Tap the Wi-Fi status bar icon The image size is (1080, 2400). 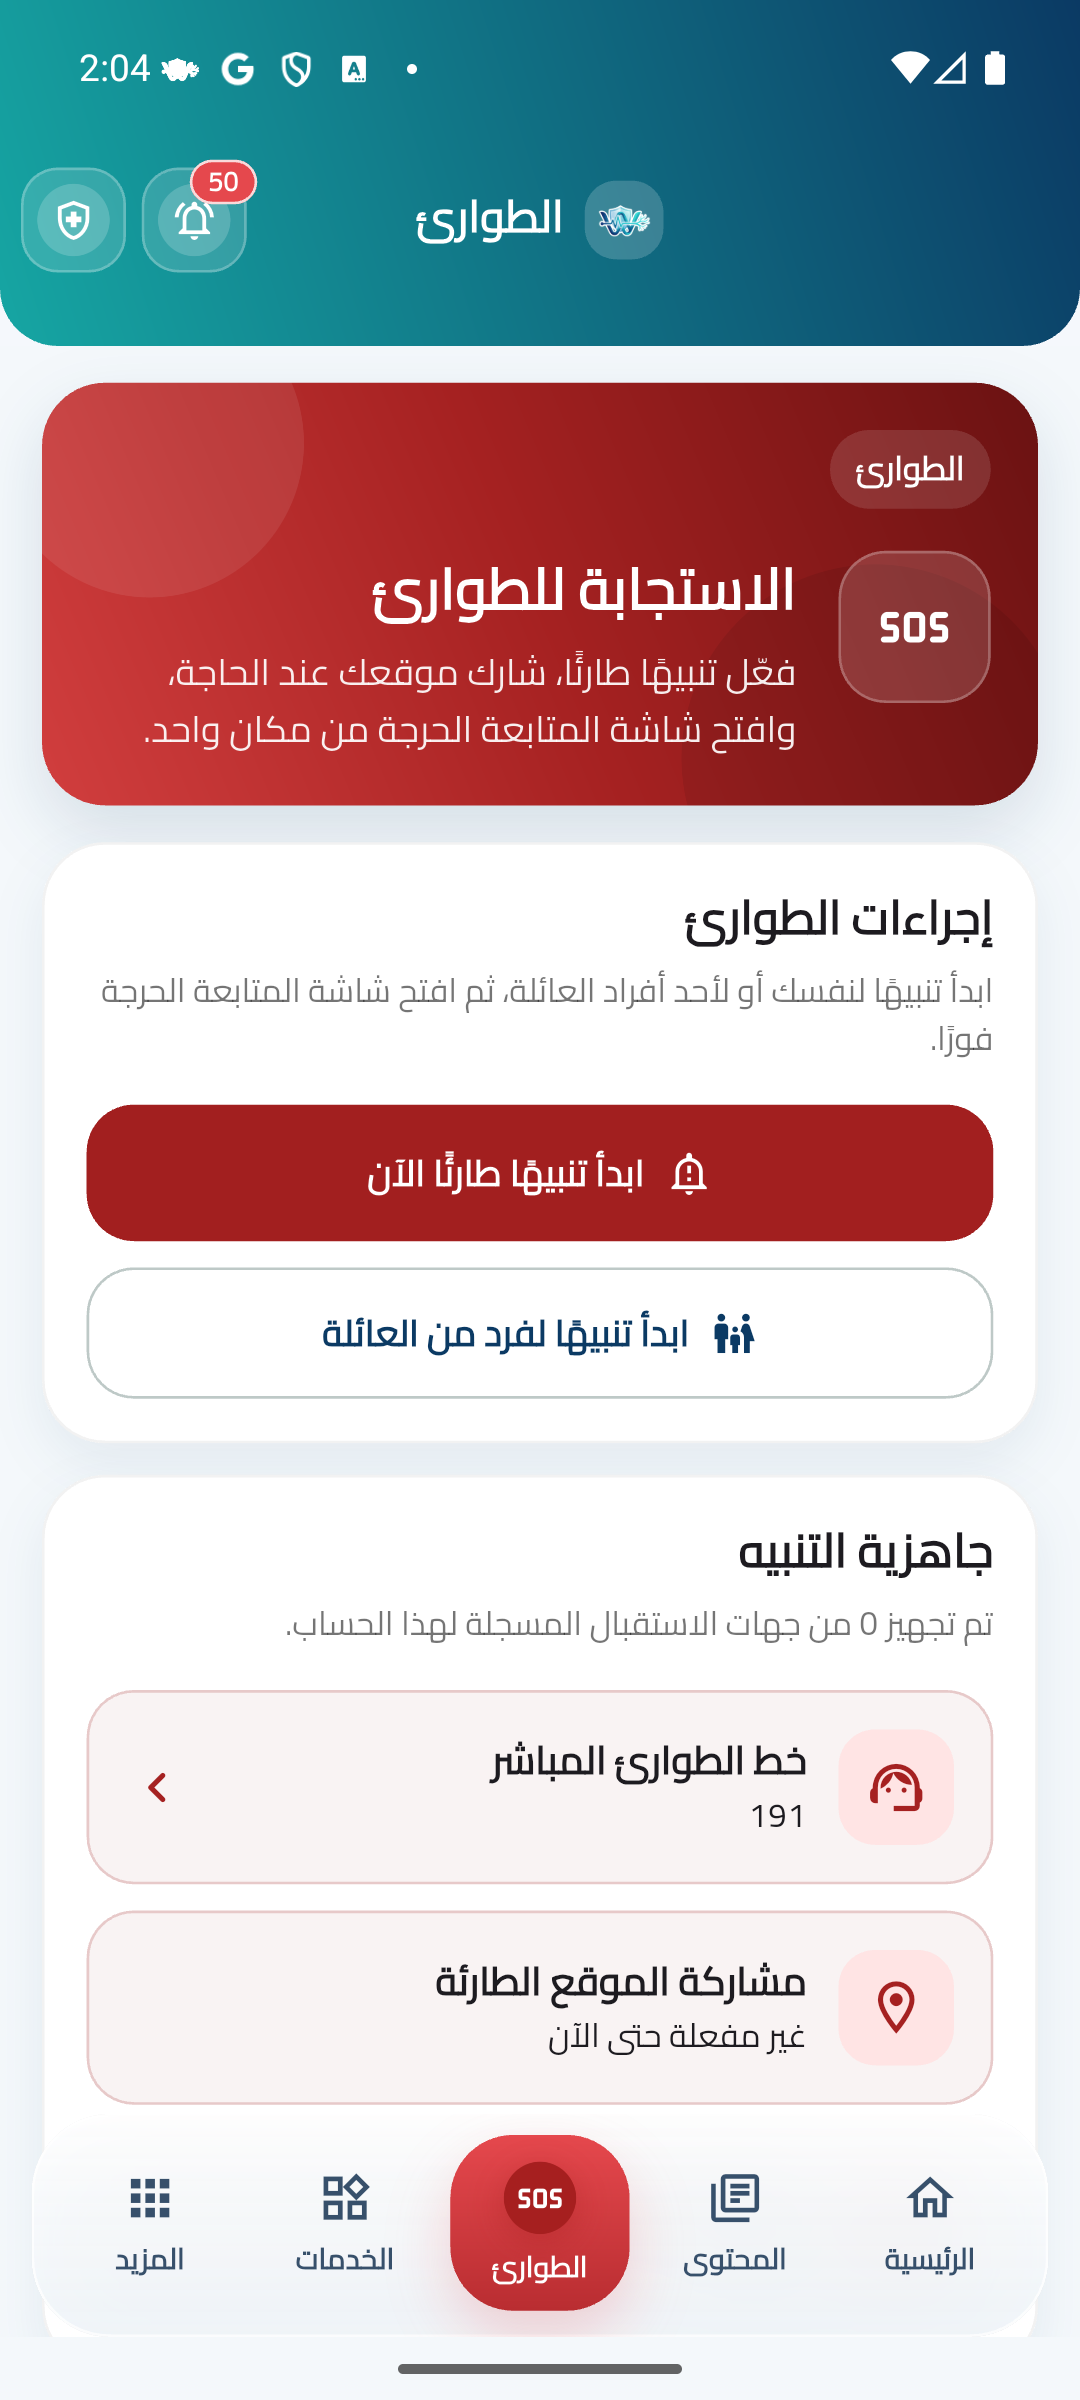pyautogui.click(x=908, y=68)
